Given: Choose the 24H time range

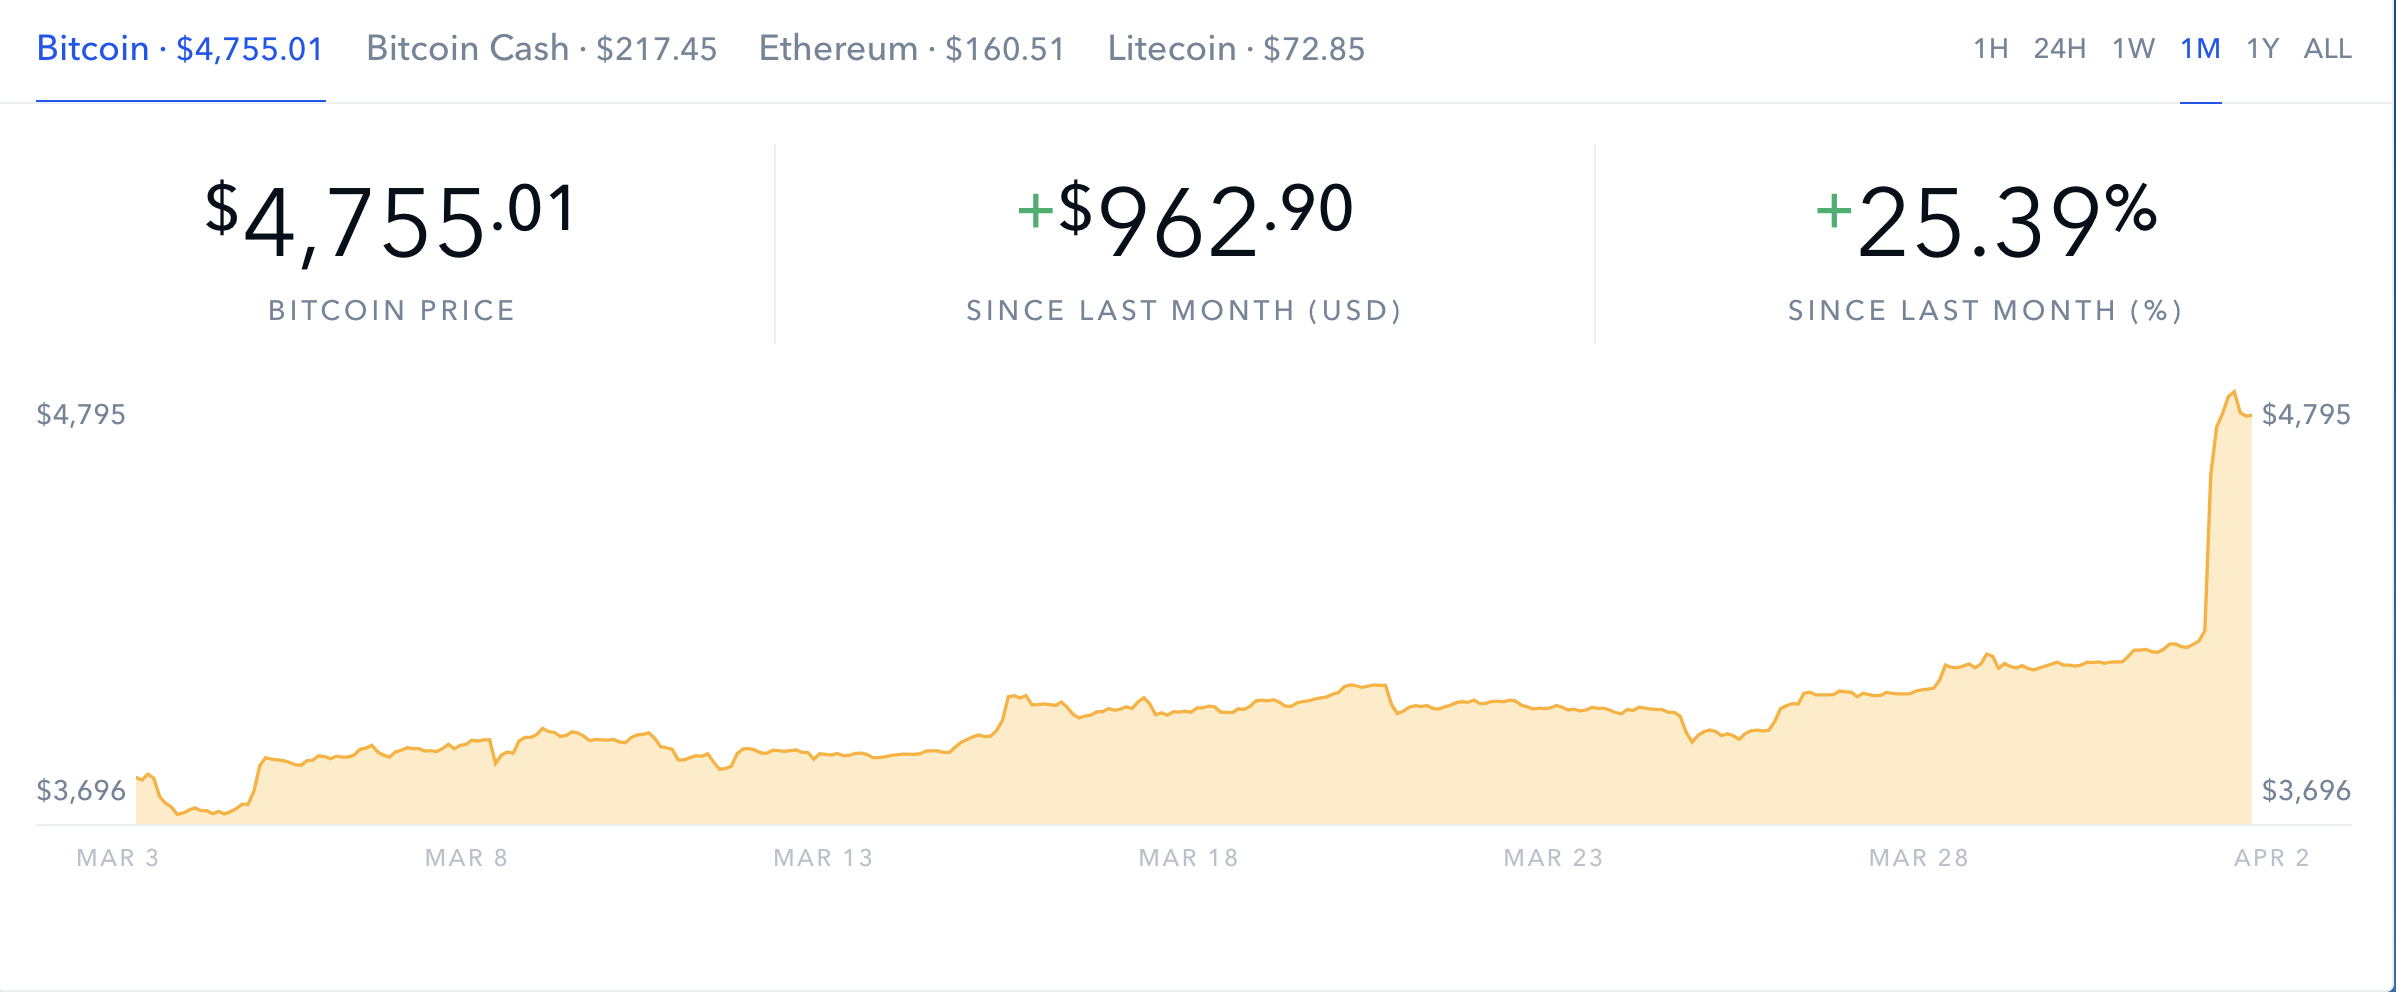Looking at the screenshot, I should [2059, 49].
